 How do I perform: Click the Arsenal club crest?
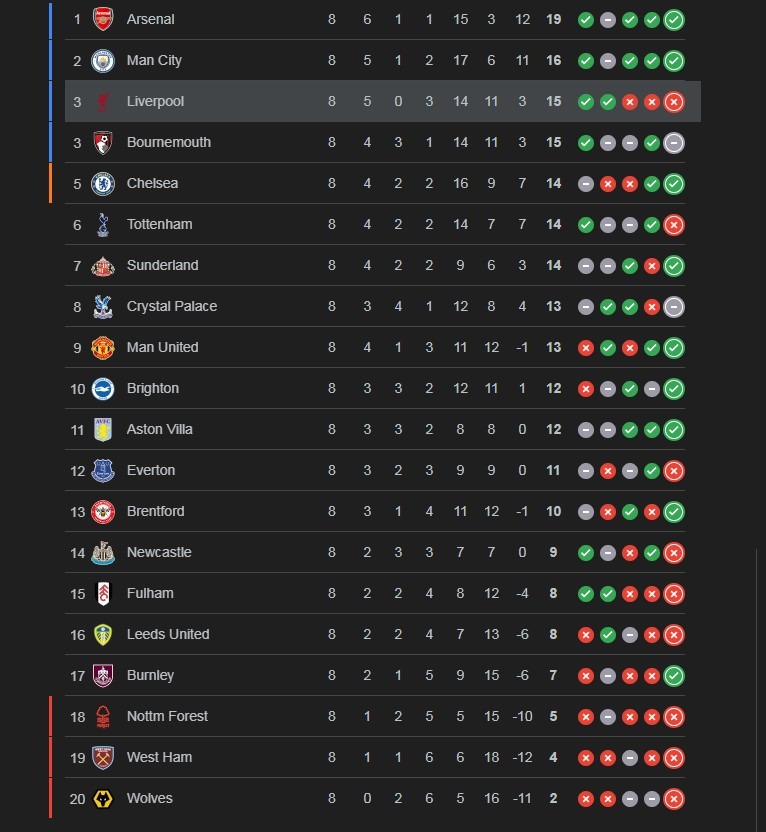(x=103, y=19)
